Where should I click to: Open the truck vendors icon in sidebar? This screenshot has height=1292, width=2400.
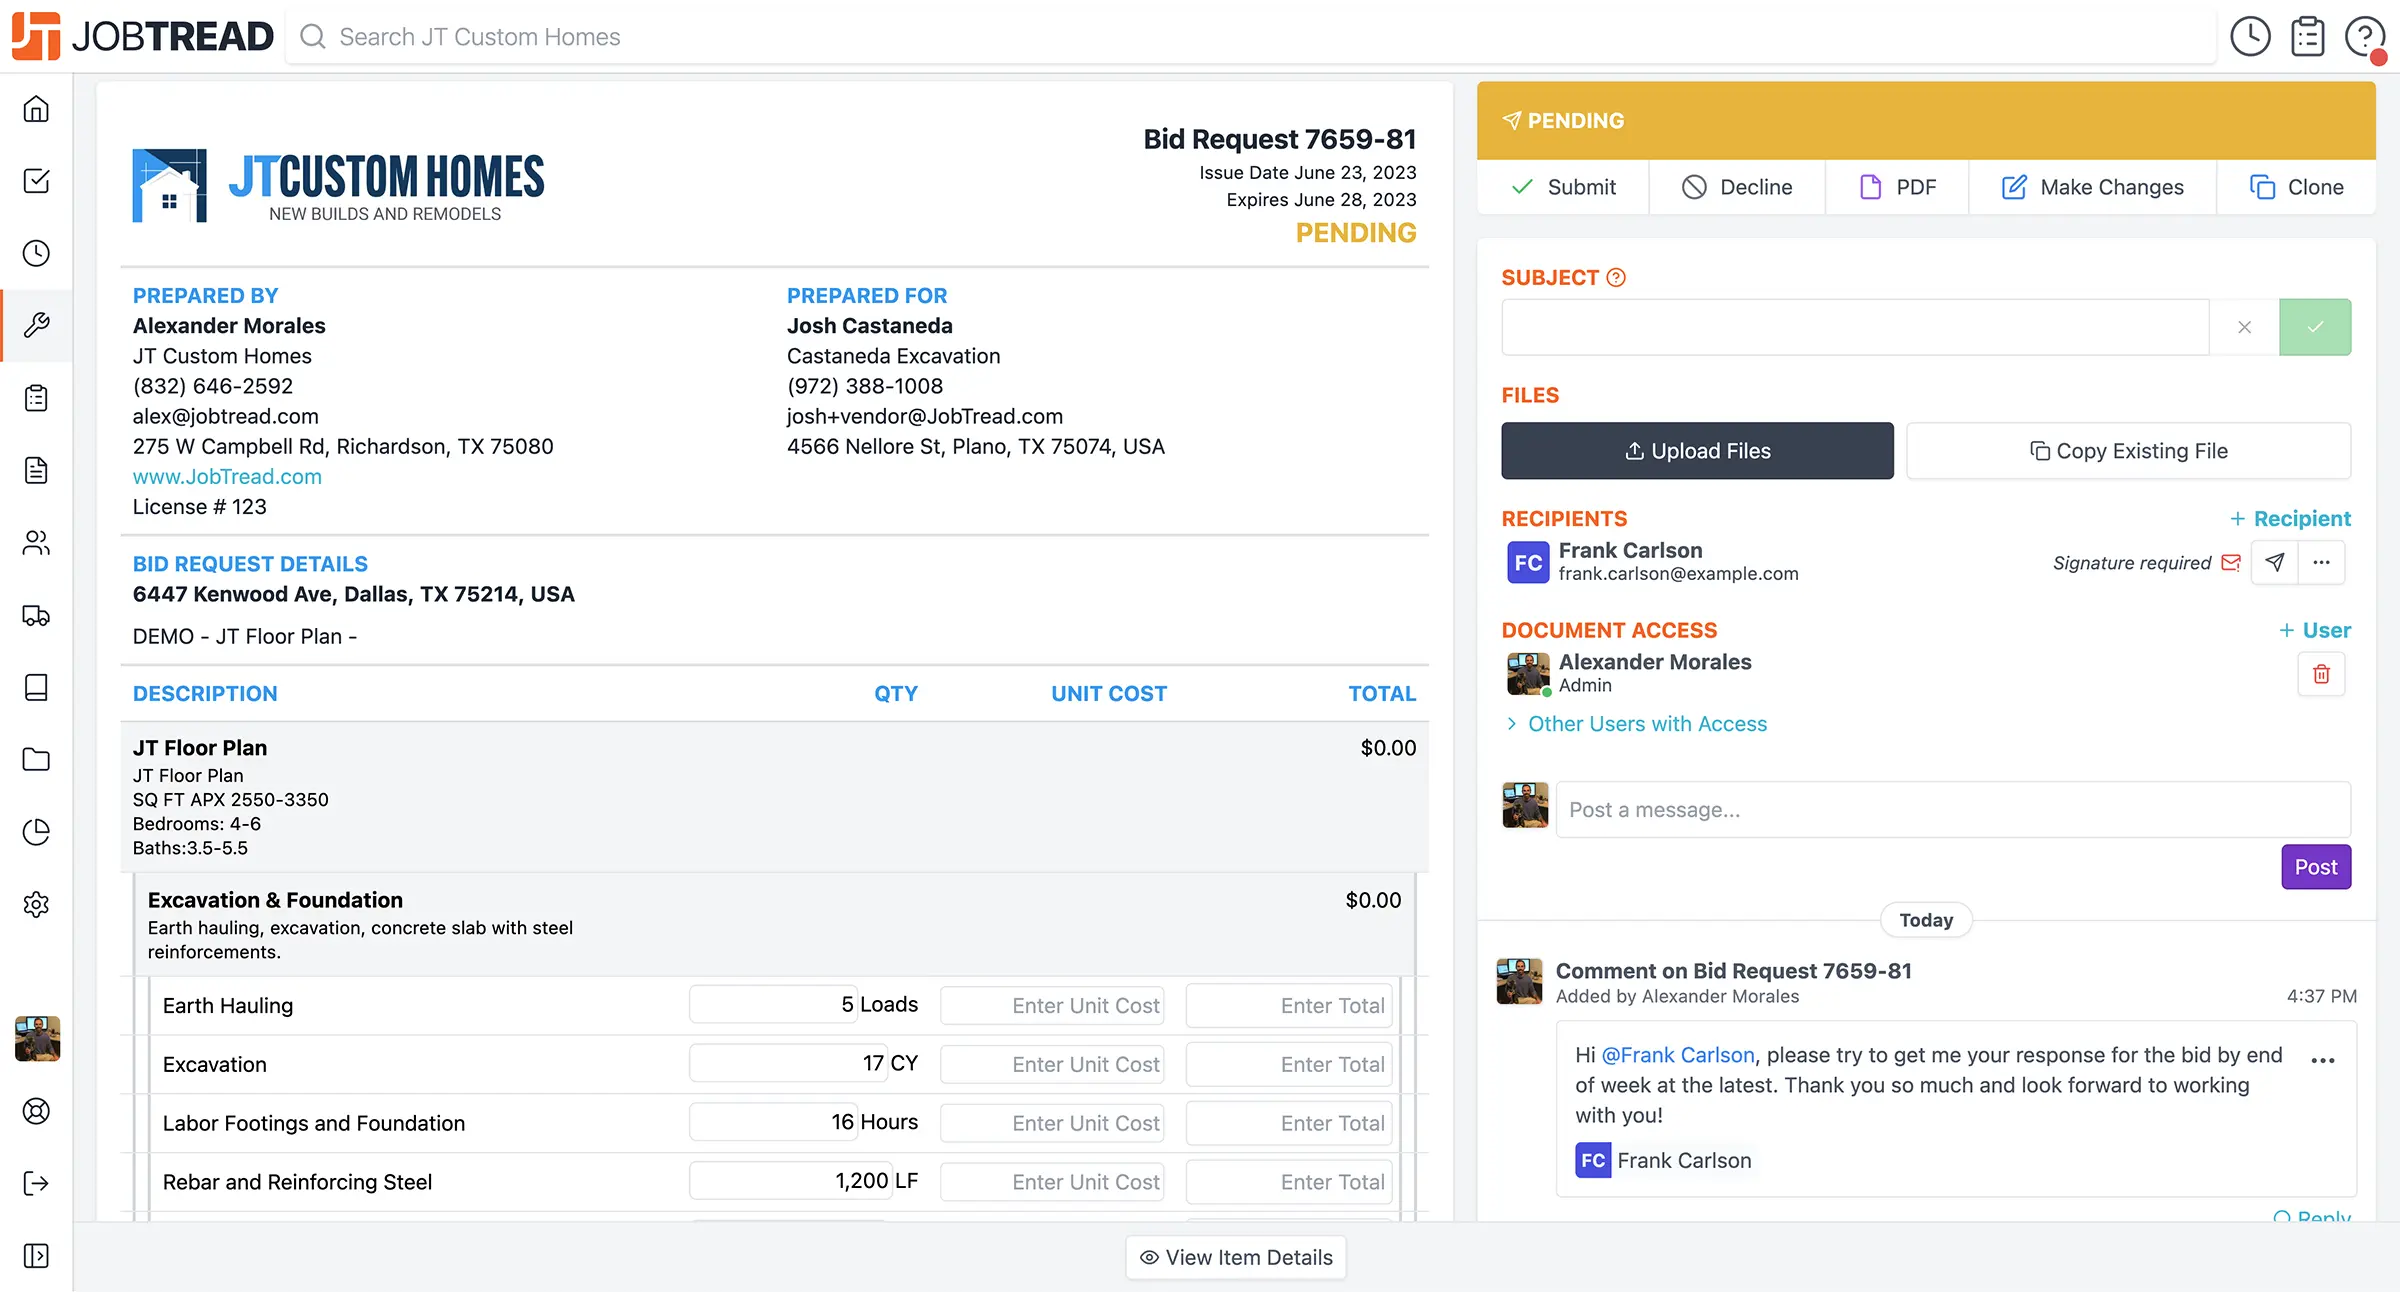click(x=36, y=615)
